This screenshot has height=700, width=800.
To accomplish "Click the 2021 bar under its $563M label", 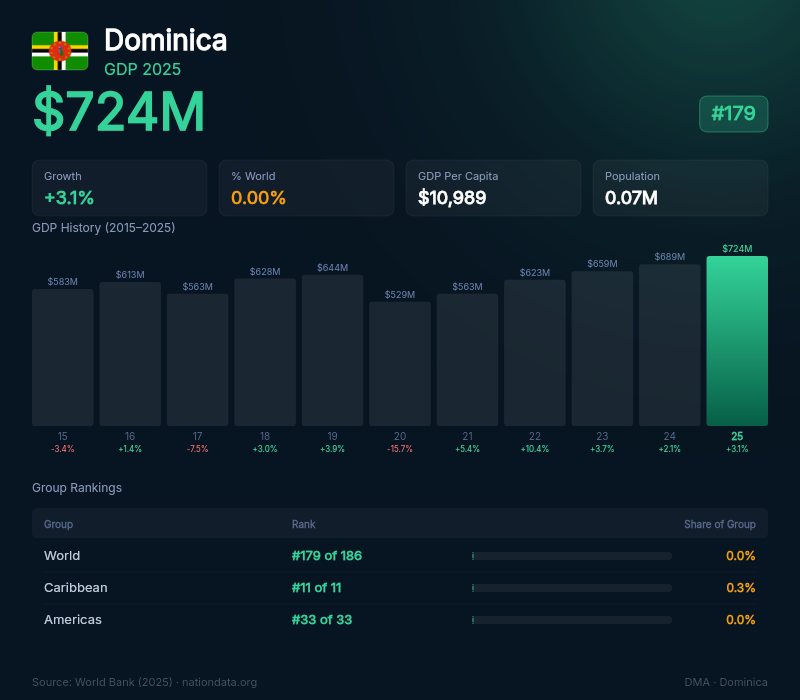I will point(467,360).
